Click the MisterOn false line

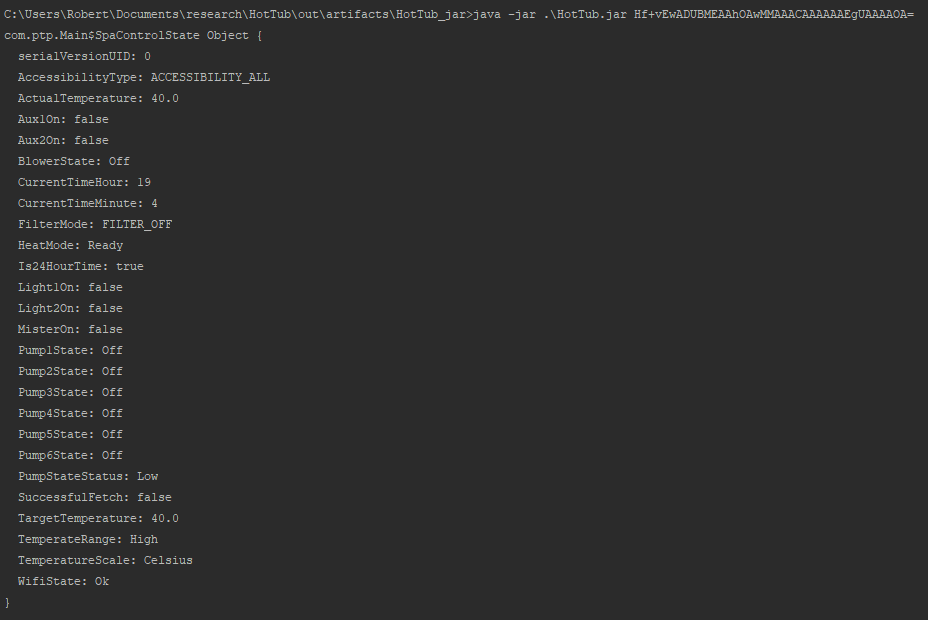(x=70, y=330)
